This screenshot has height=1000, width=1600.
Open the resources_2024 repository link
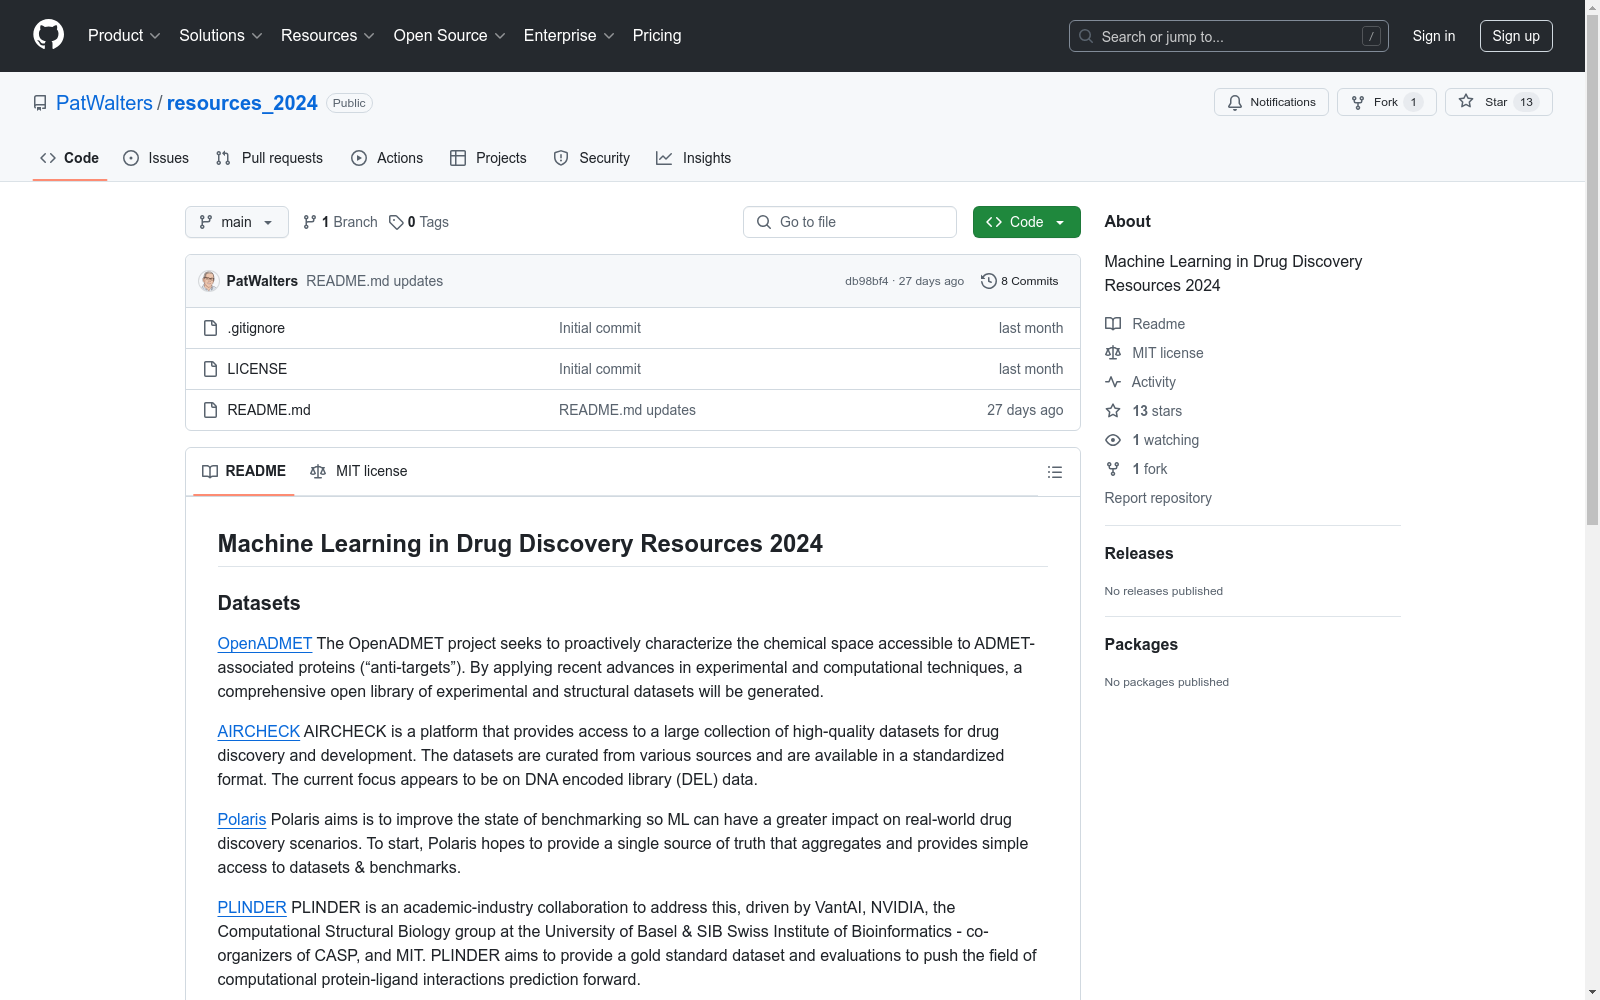click(x=242, y=103)
